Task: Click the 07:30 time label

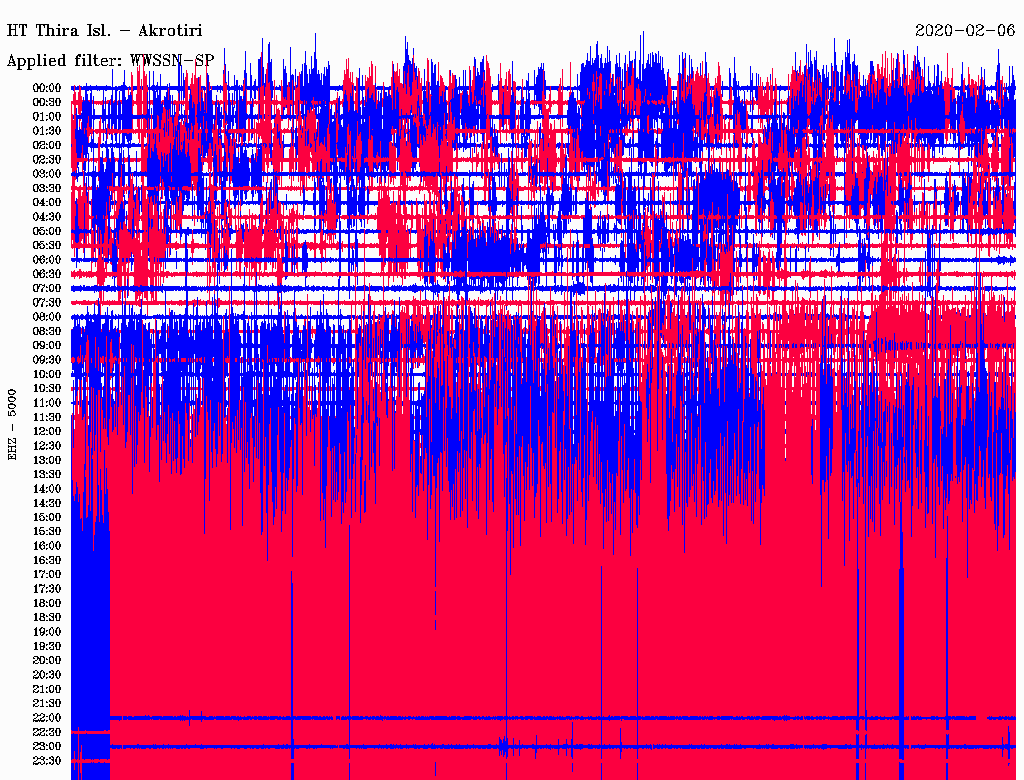Action: 47,302
